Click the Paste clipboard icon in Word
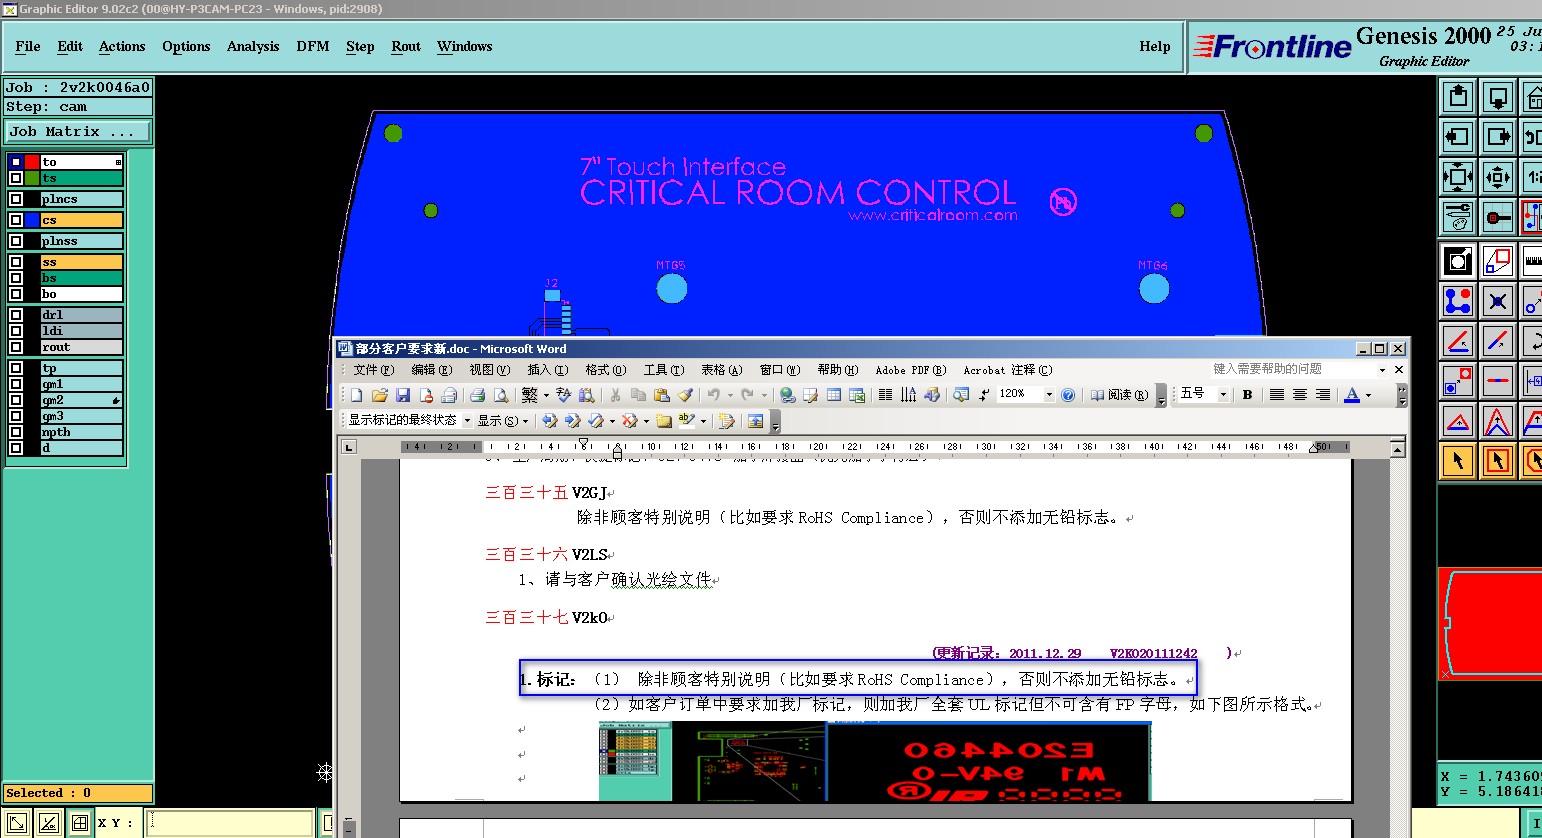Image resolution: width=1542 pixels, height=838 pixels. (x=661, y=395)
